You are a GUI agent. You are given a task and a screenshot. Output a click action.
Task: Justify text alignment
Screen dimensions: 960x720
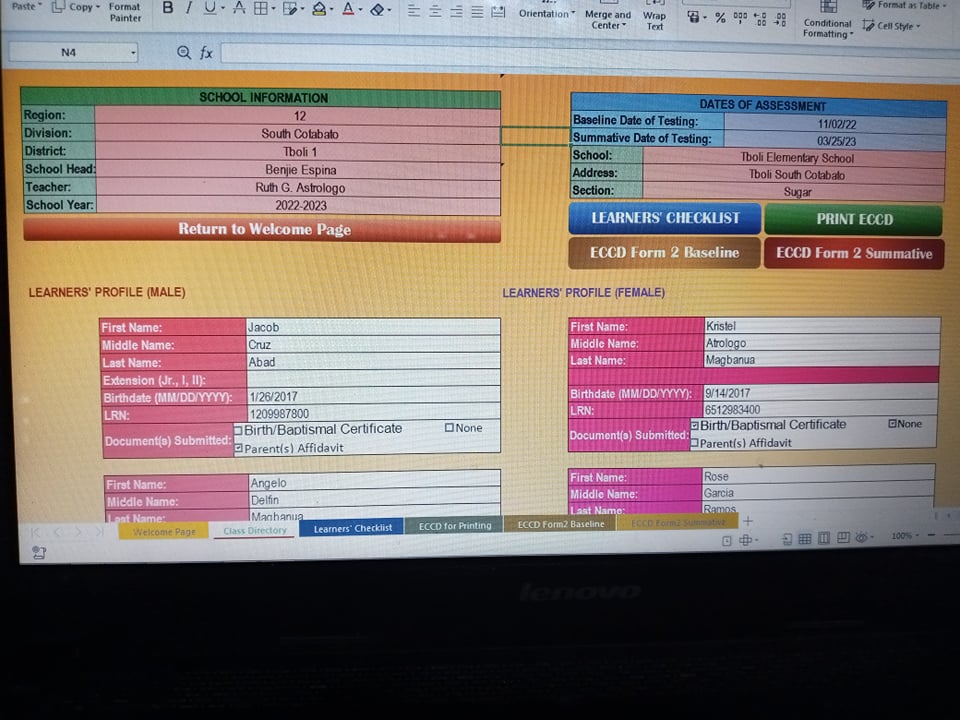[477, 12]
